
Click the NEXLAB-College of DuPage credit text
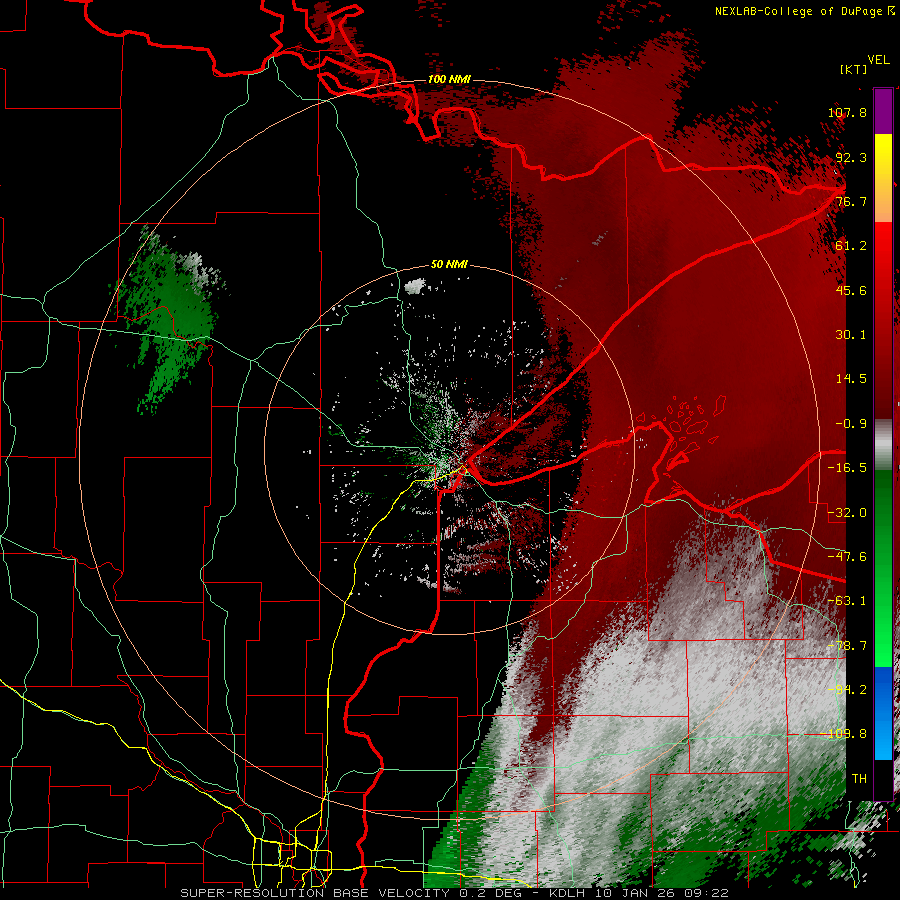[798, 11]
